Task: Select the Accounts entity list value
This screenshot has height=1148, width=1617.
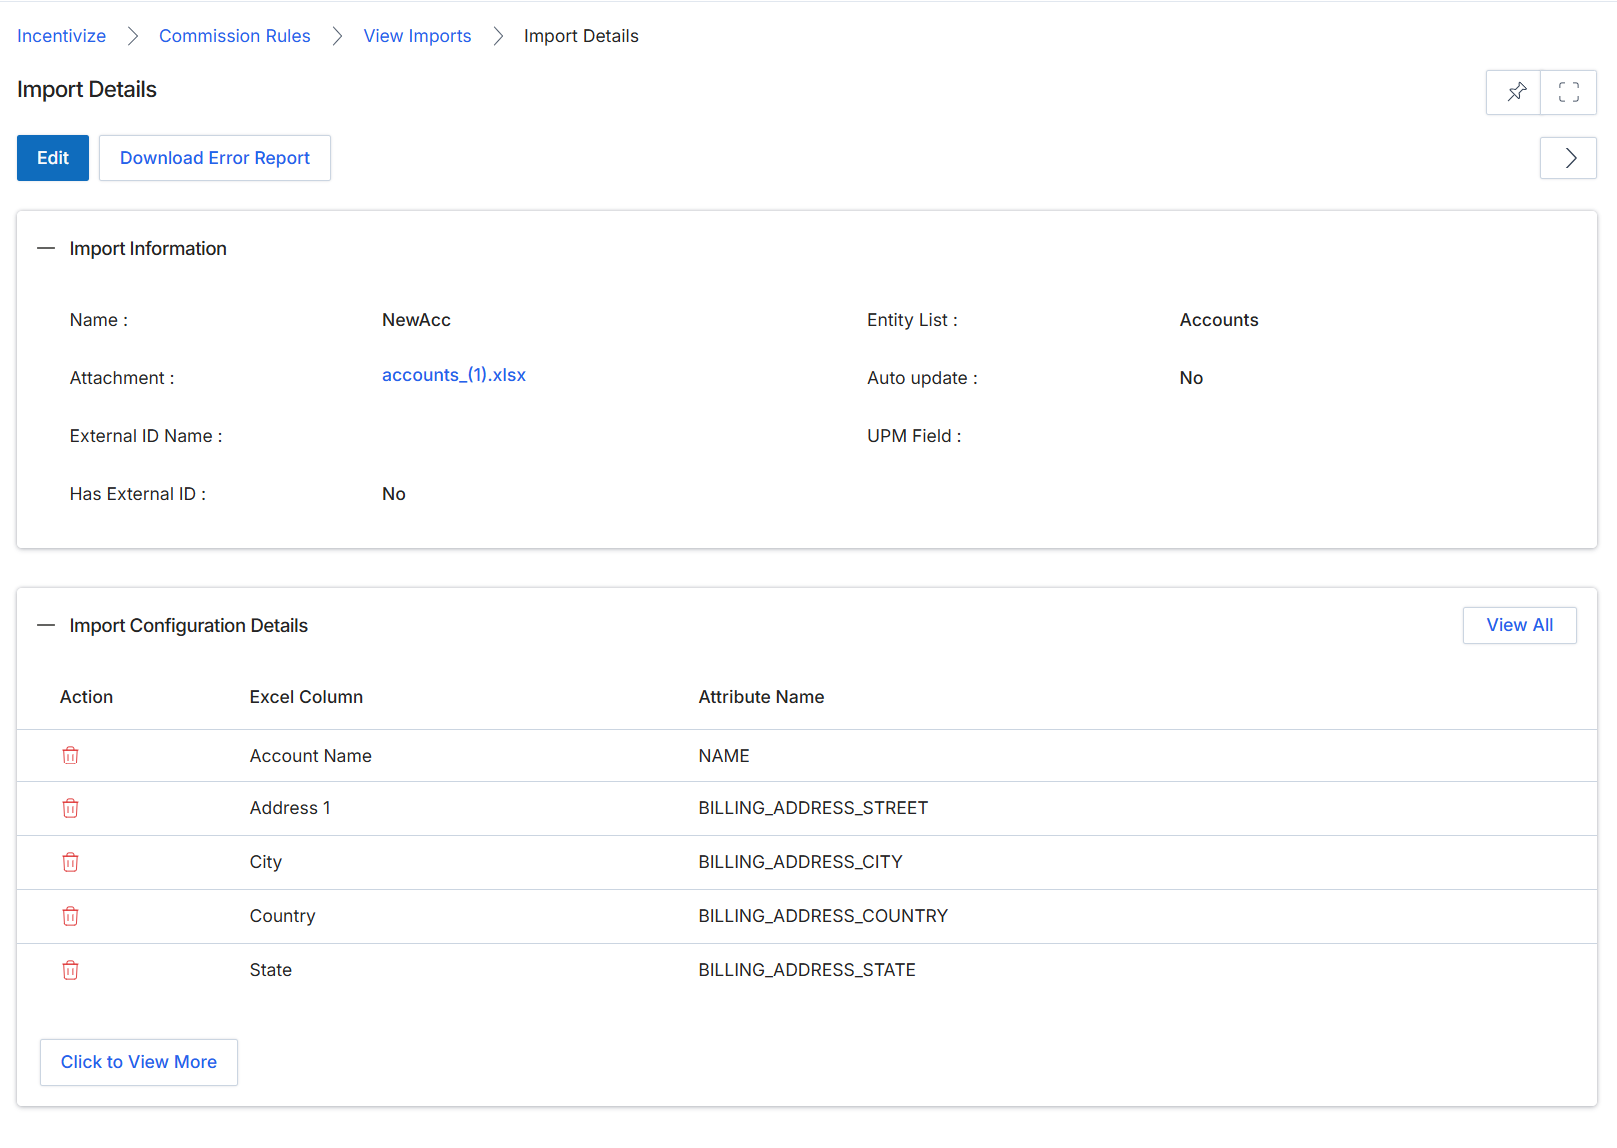Action: [1219, 320]
